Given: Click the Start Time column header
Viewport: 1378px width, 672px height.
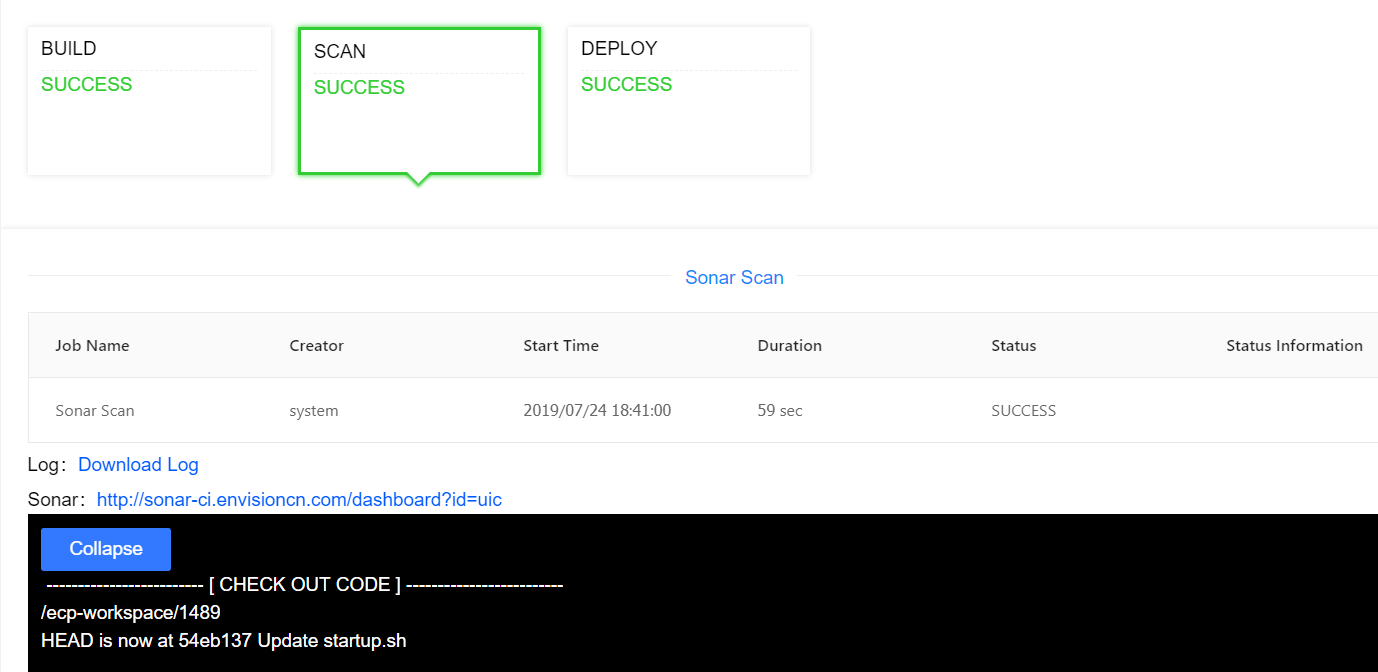Looking at the screenshot, I should [561, 346].
